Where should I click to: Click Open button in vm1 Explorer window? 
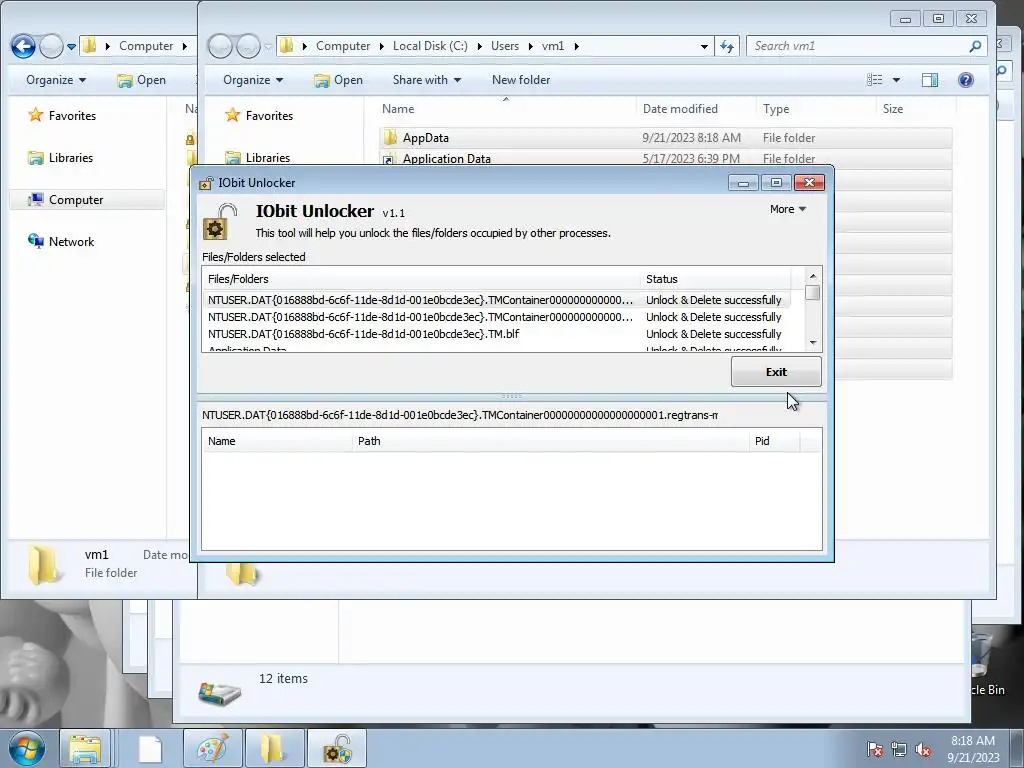339,80
